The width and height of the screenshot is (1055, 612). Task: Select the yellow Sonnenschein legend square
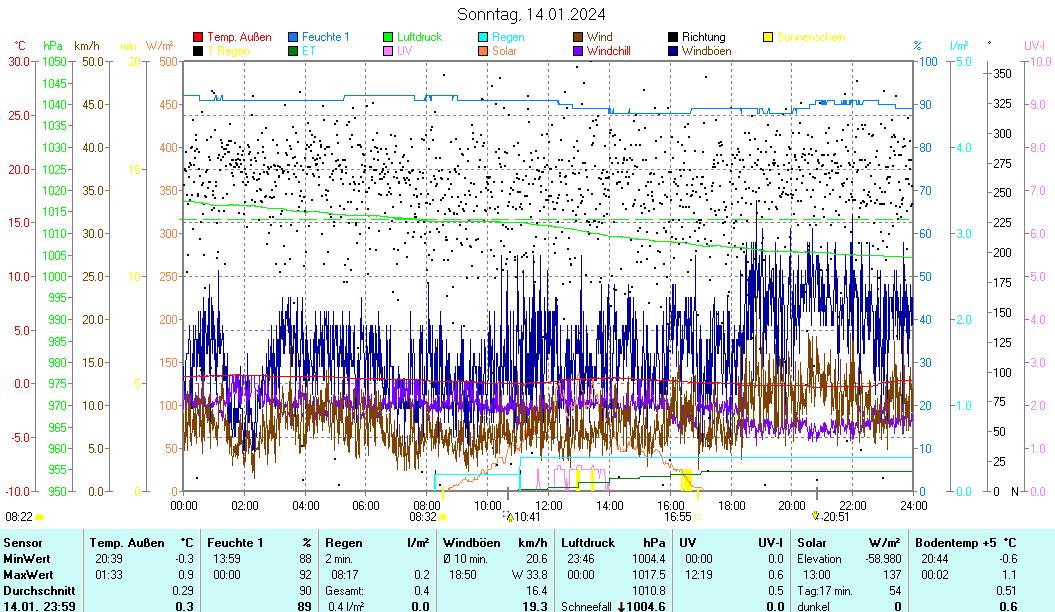[x=768, y=37]
